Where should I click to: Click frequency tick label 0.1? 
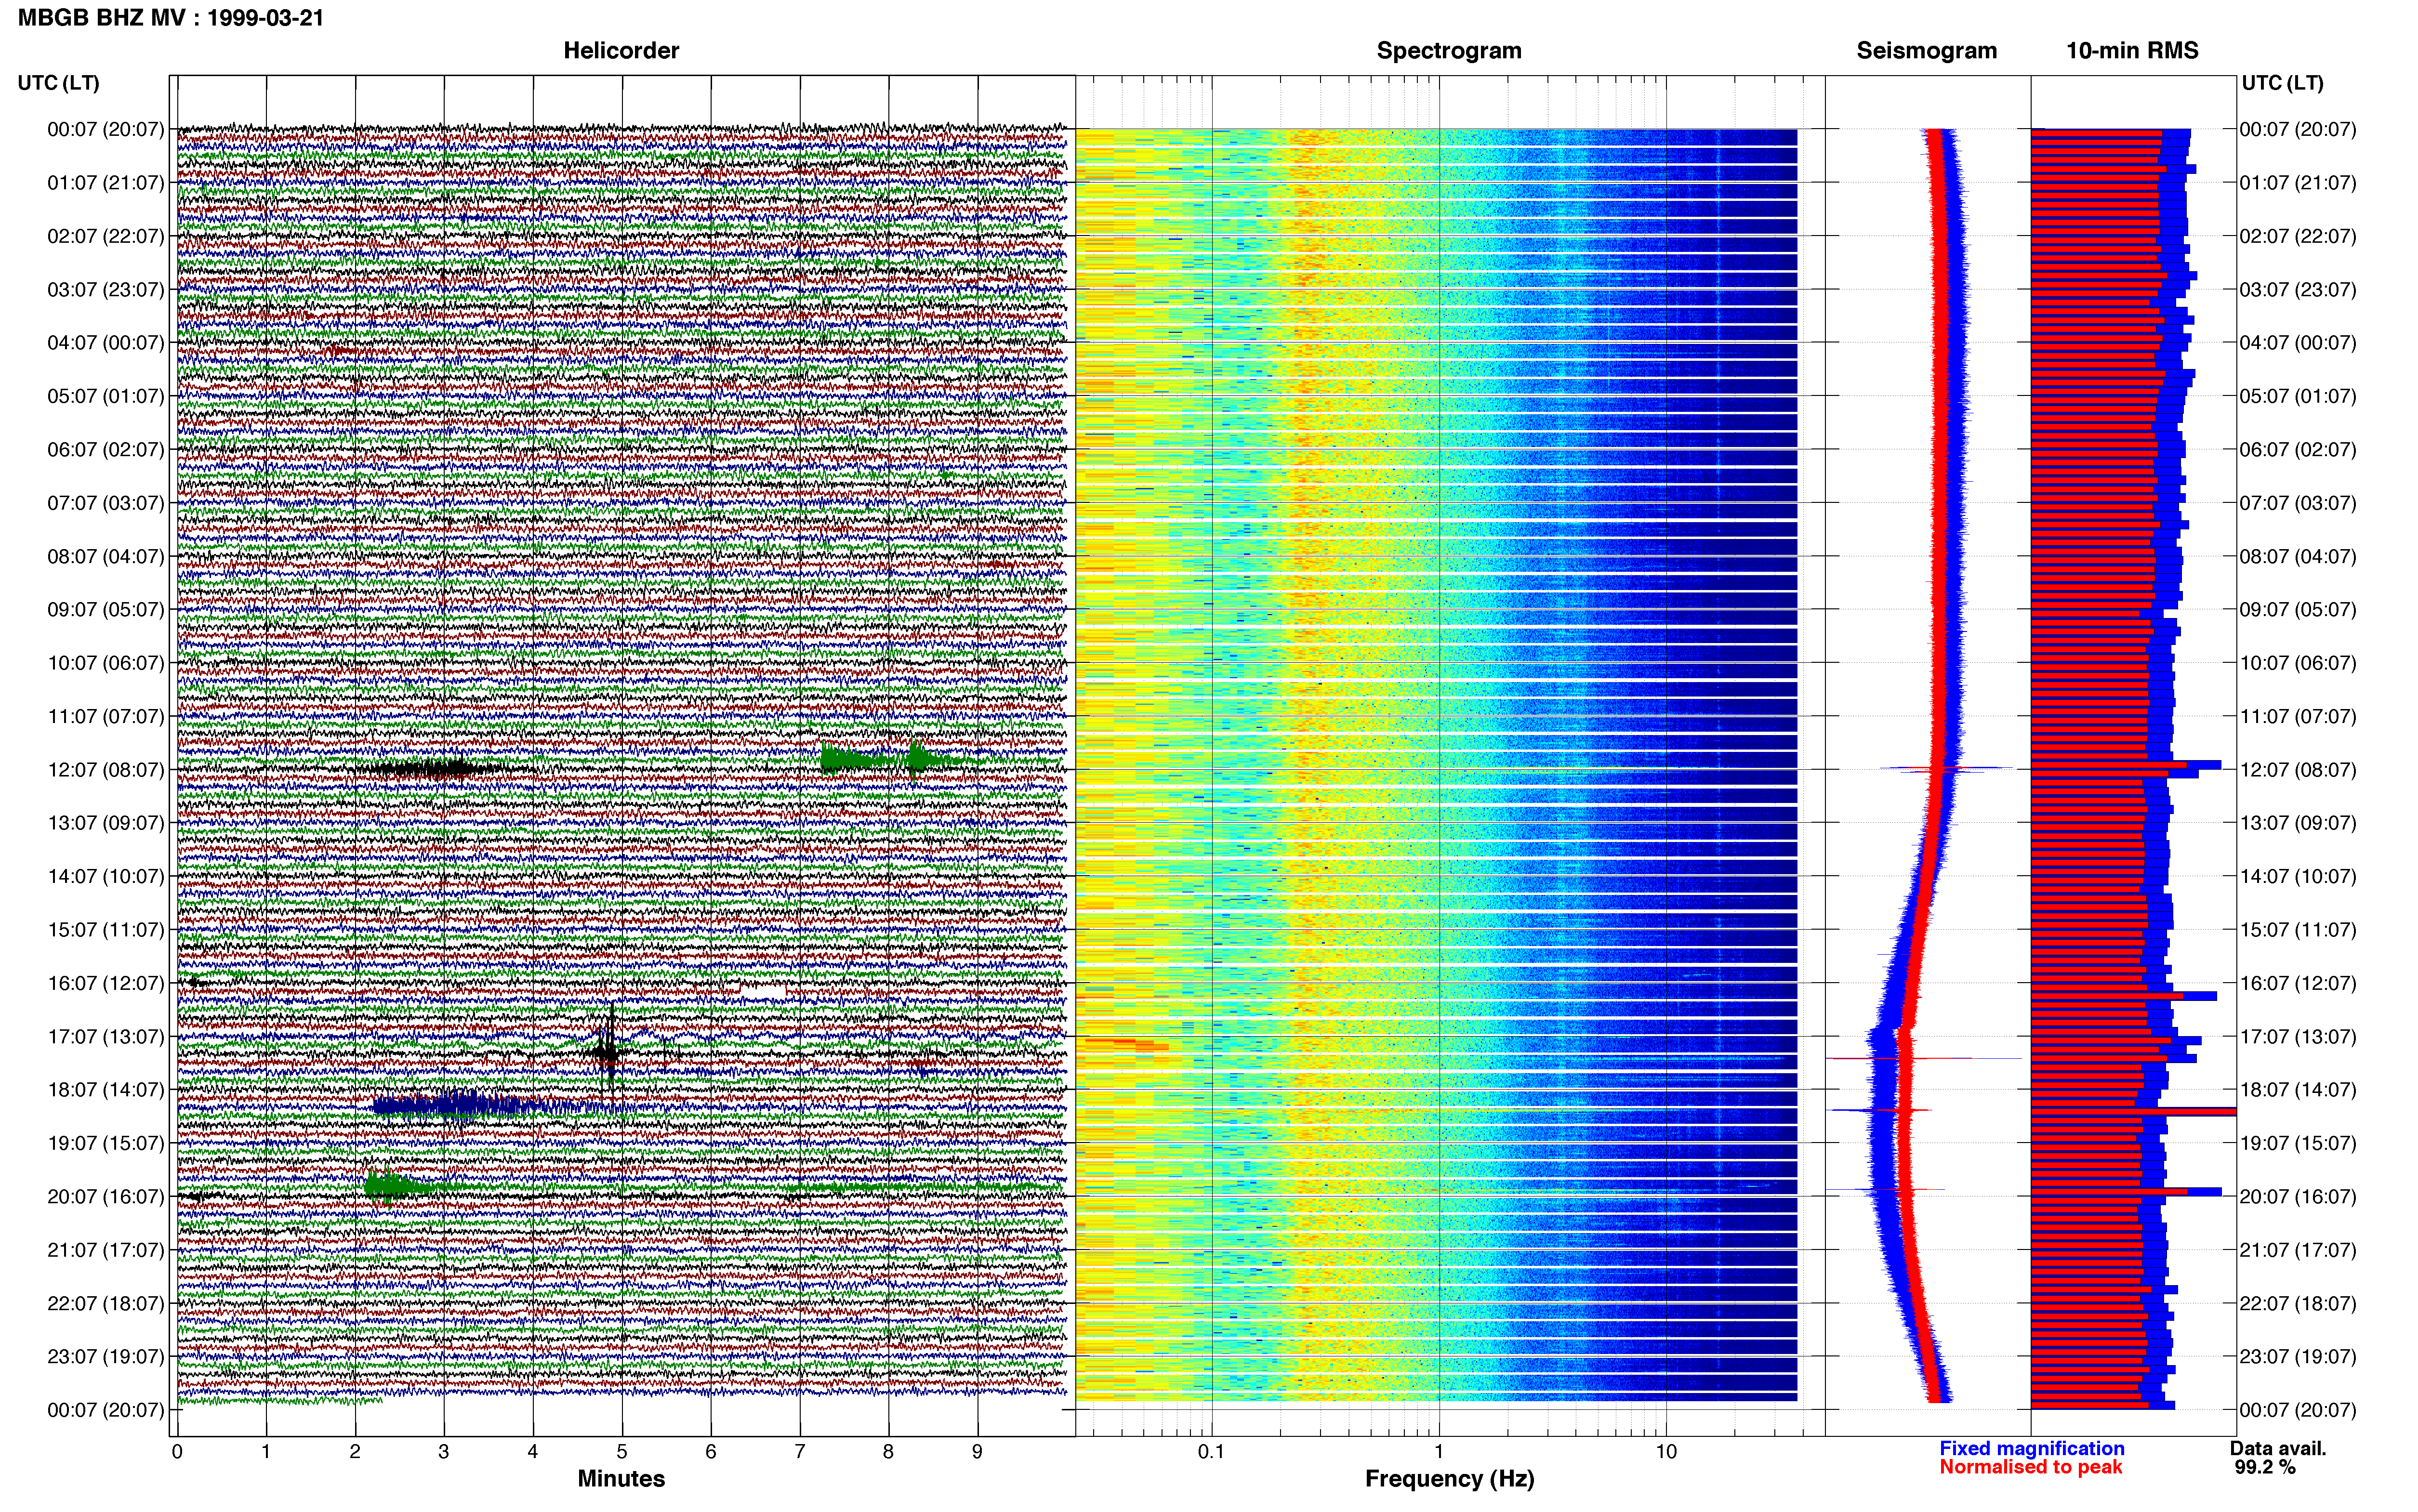[1211, 1451]
